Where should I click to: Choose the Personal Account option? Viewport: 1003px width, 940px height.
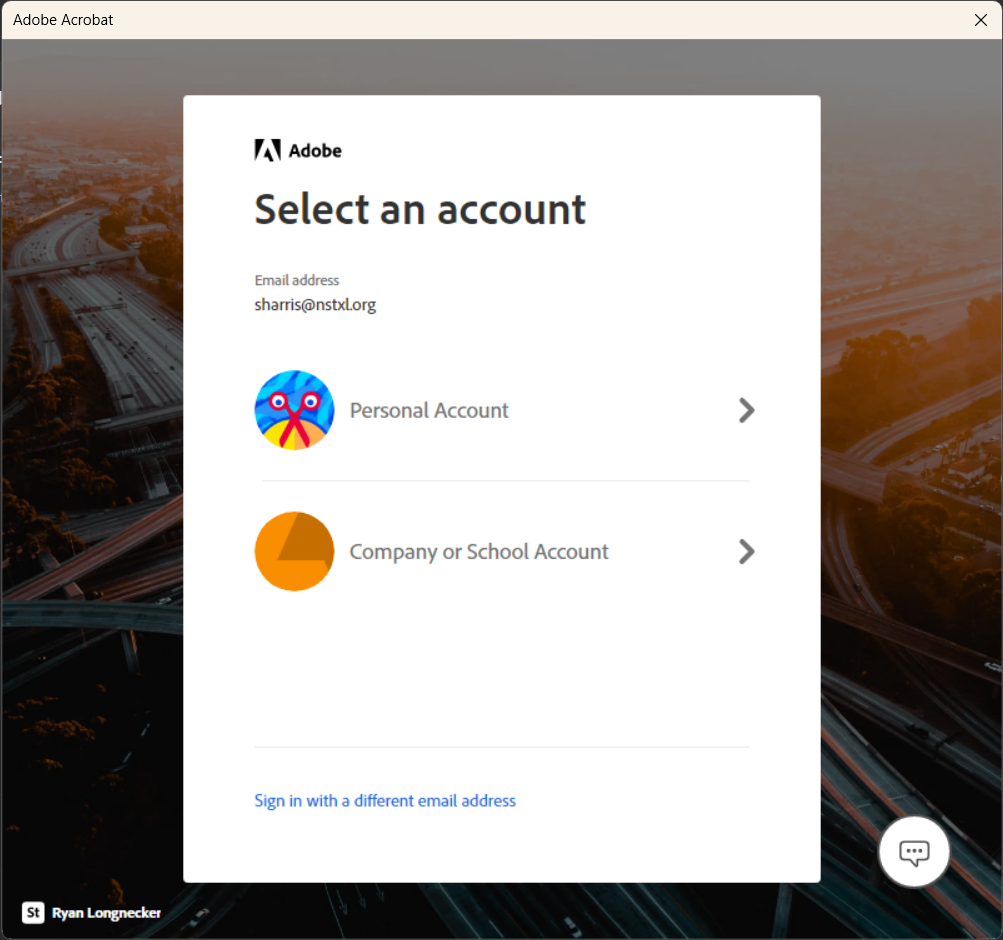[x=505, y=410]
